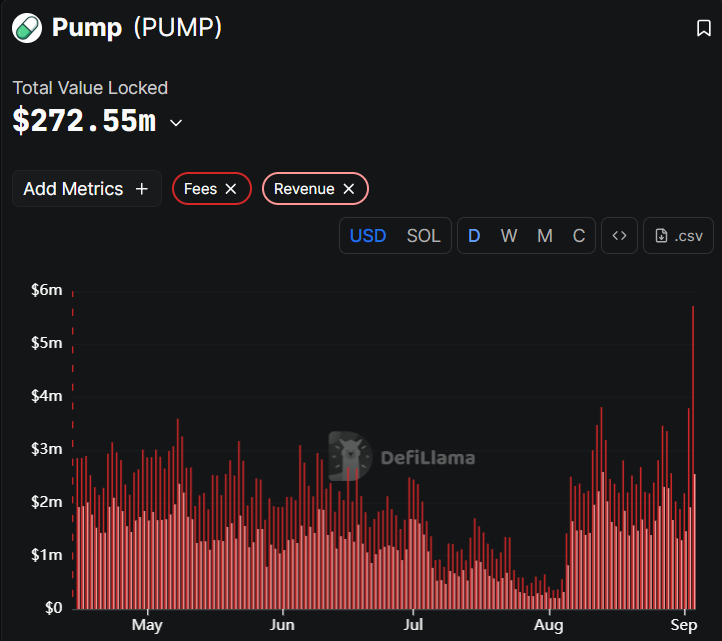The width and height of the screenshot is (722, 641).
Task: Switch denomination to SOL
Action: pyautogui.click(x=423, y=236)
